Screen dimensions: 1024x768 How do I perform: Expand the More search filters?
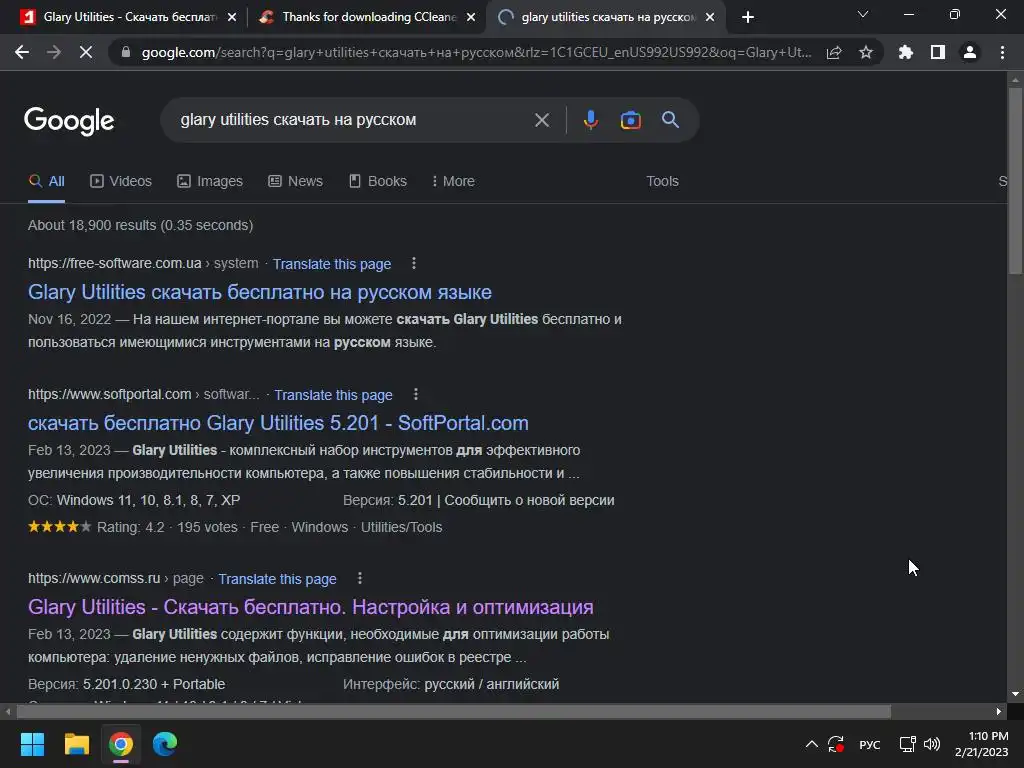(453, 181)
